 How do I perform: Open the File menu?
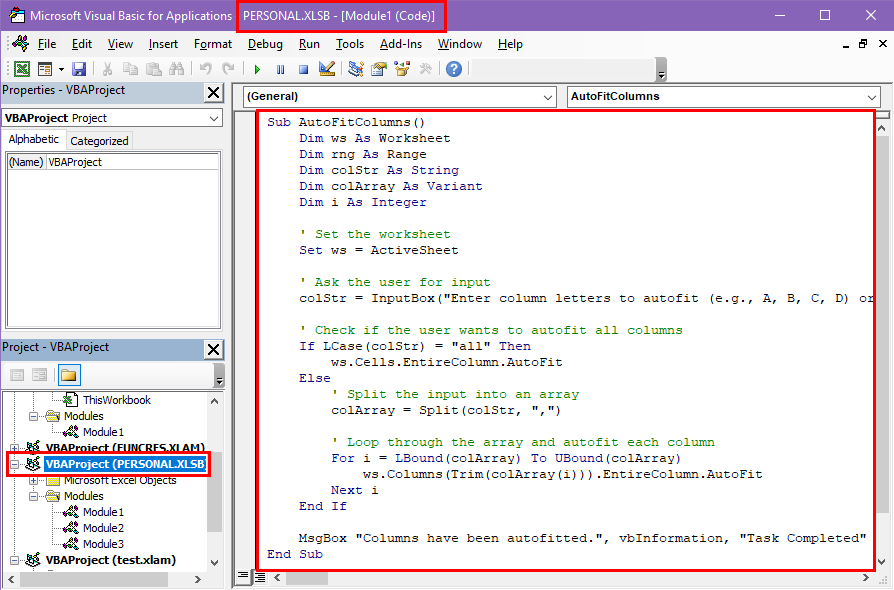click(47, 44)
